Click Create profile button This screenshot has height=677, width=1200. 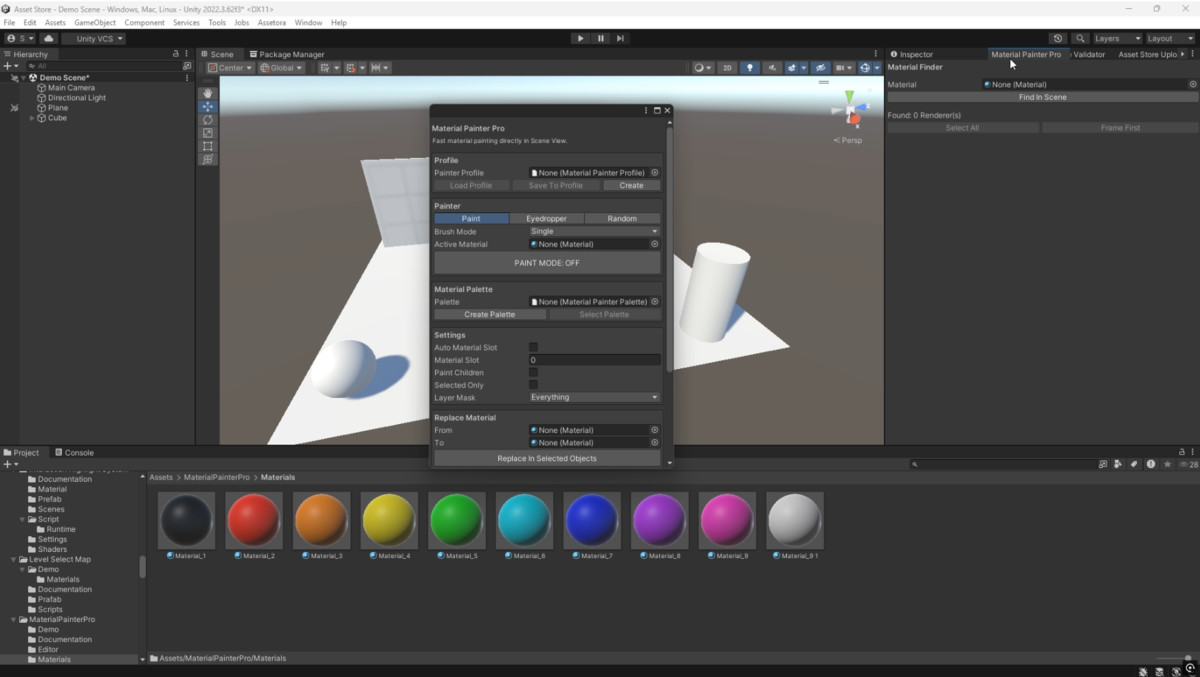[632, 185]
